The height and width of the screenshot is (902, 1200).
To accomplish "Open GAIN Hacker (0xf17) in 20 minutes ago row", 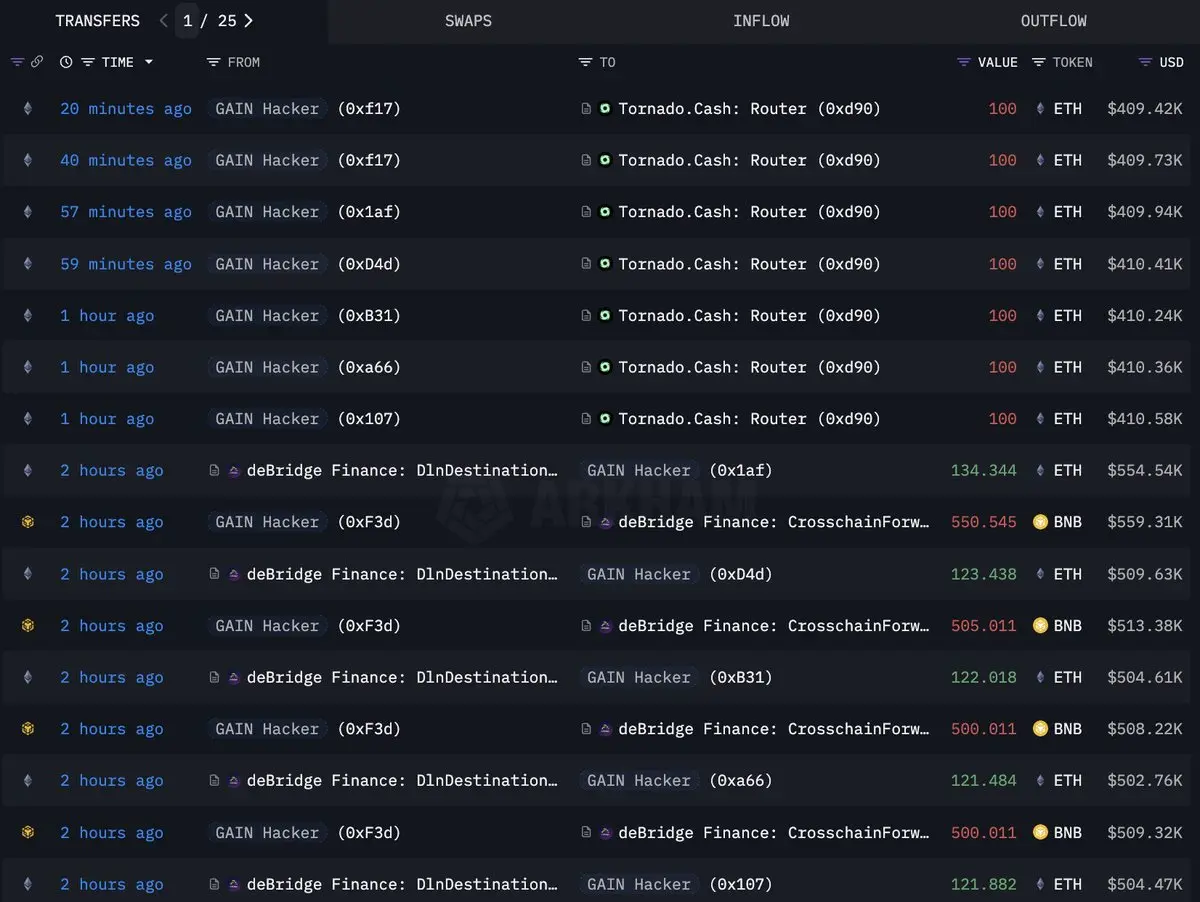I will (304, 109).
